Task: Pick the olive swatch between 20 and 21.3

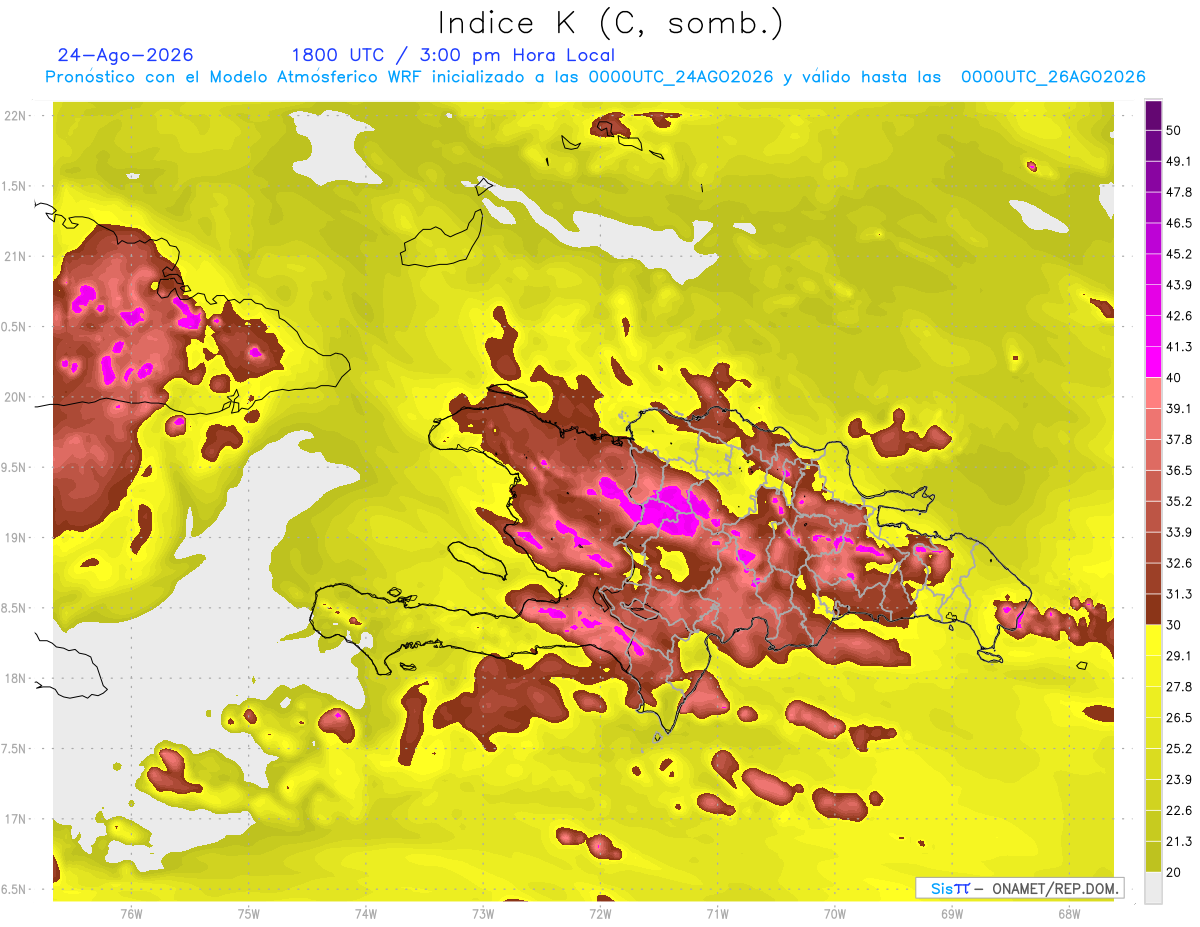Action: [x=1153, y=857]
